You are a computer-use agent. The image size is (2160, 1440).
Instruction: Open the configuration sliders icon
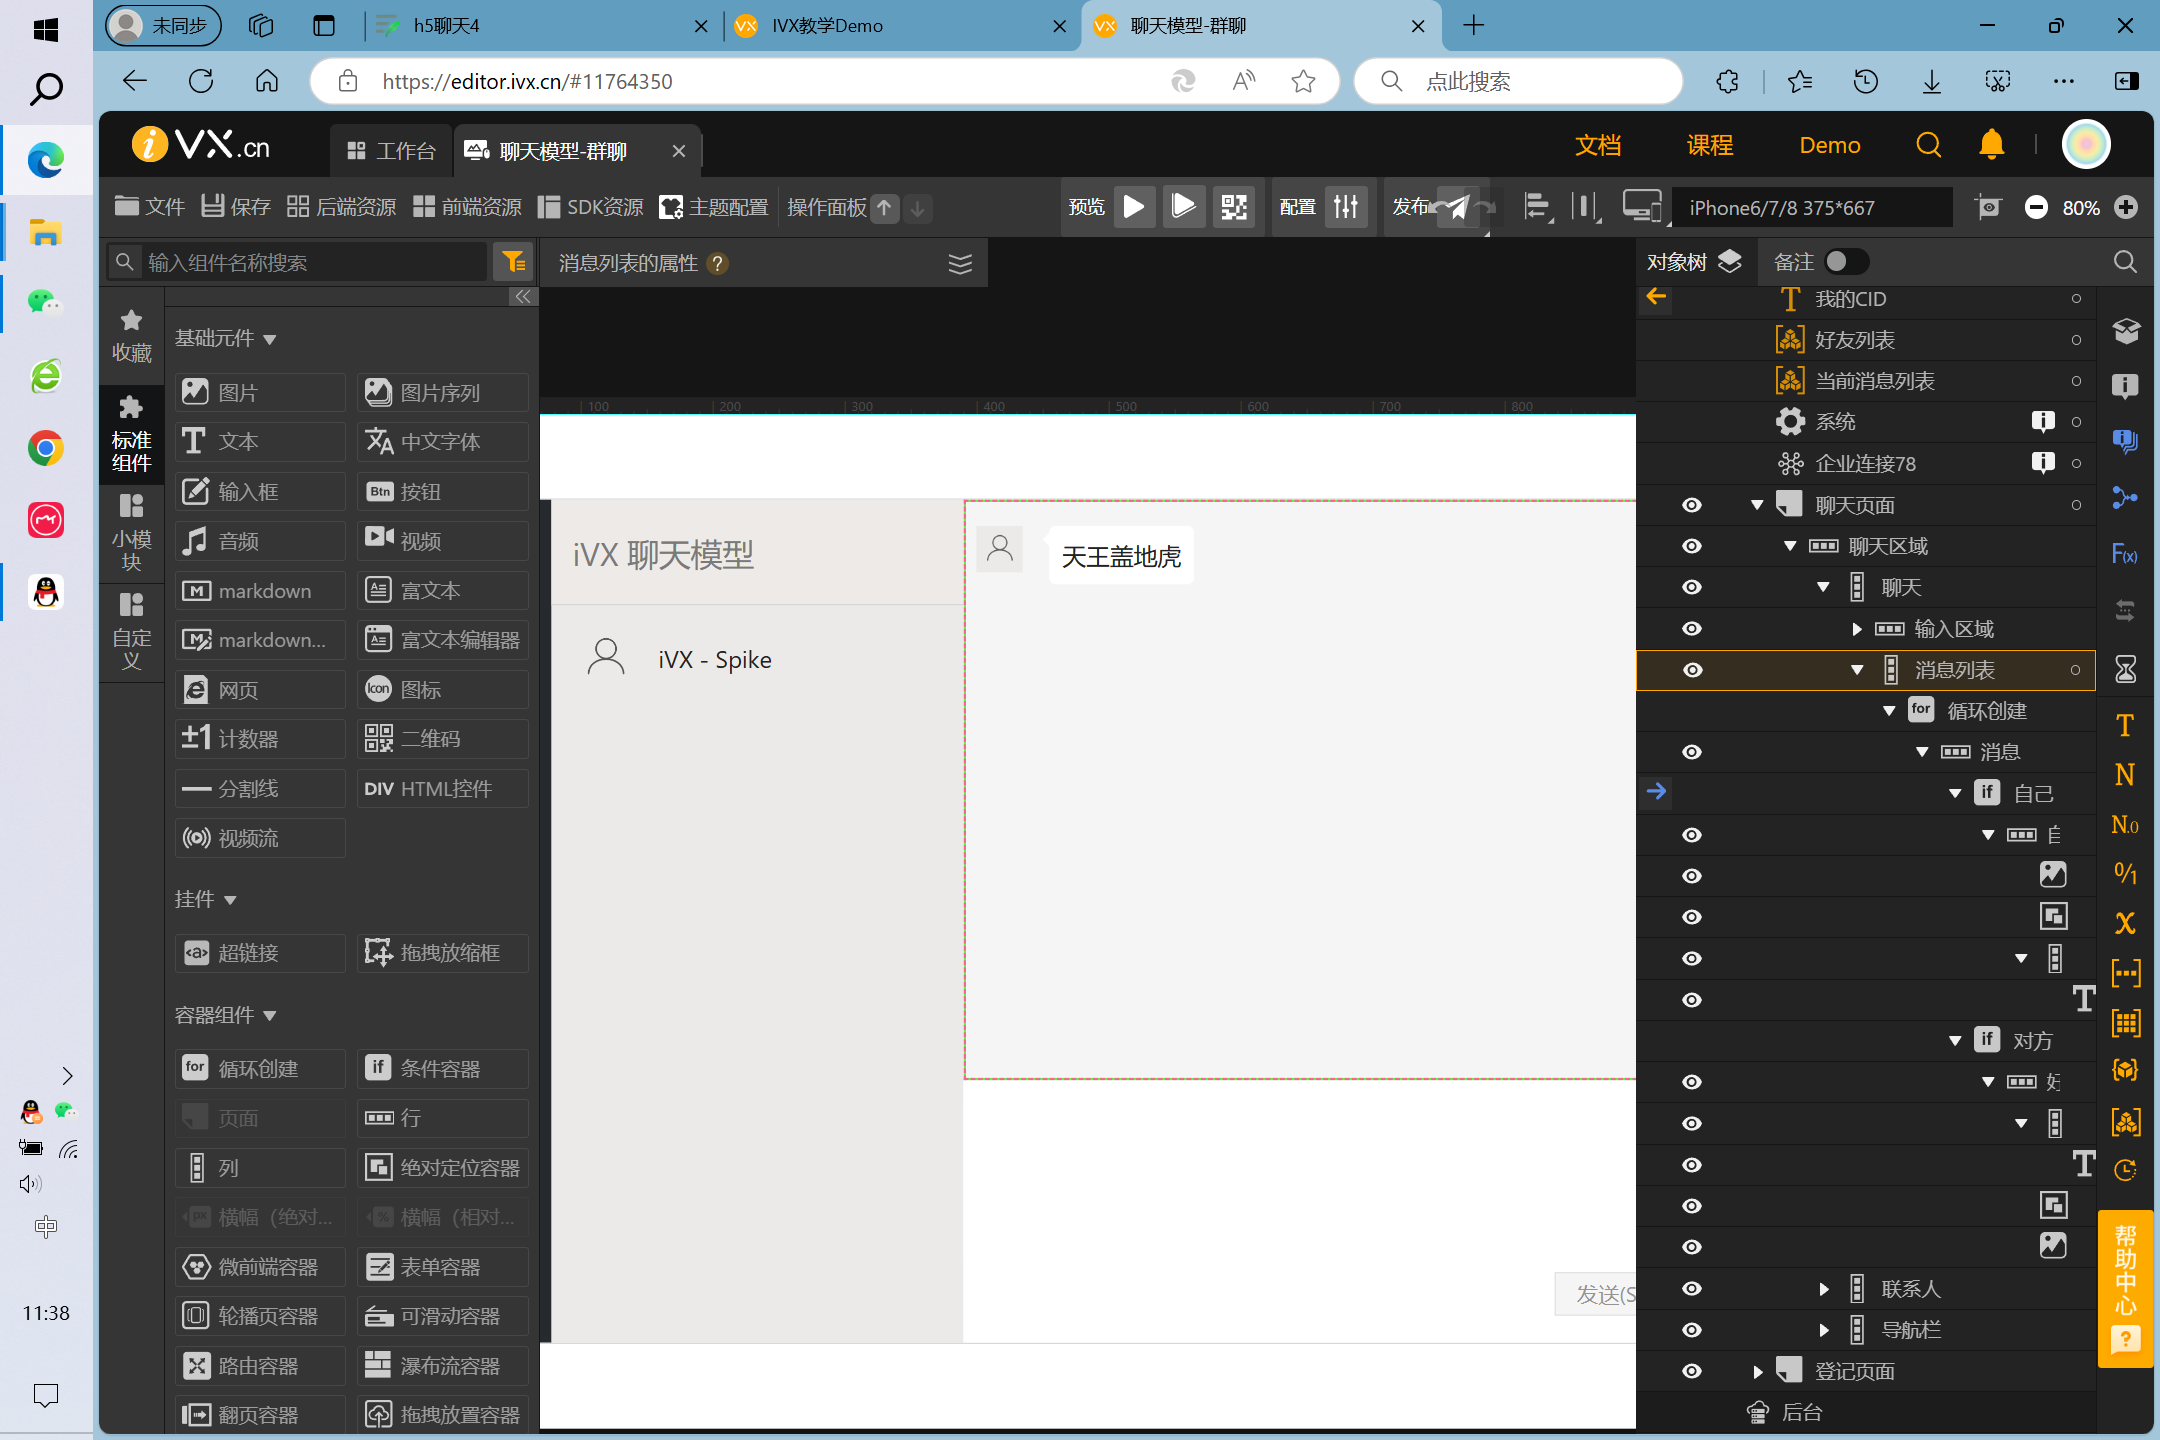click(x=1346, y=207)
